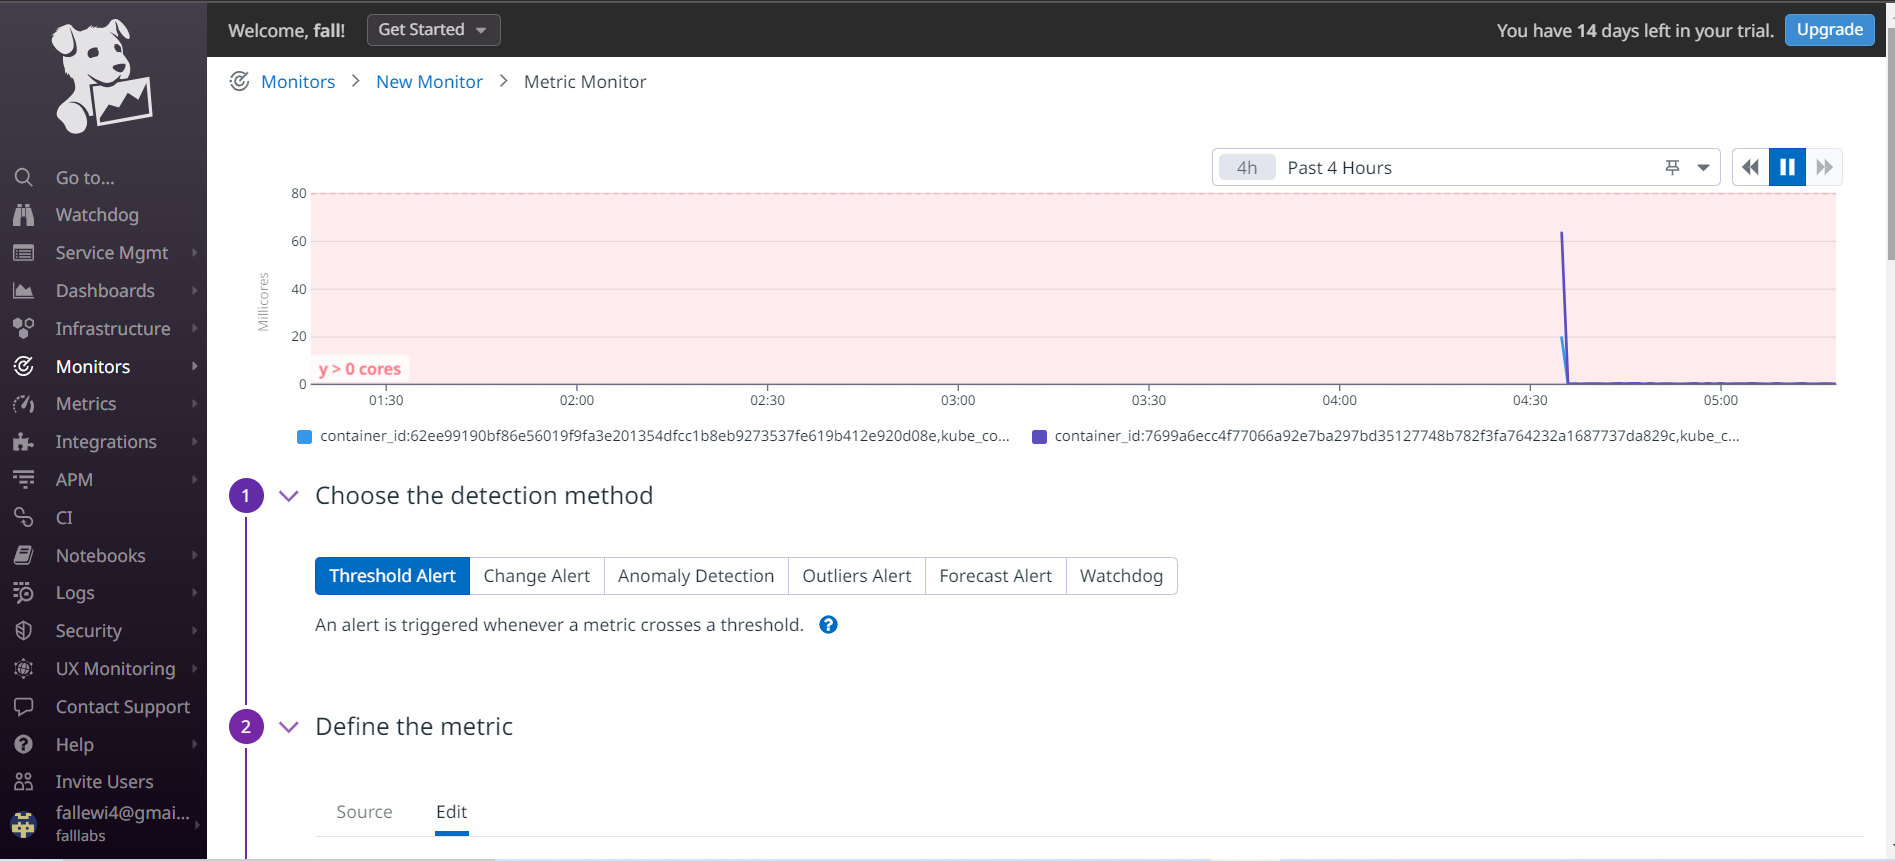Click the blue container legend swatch
Viewport: 1895px width, 861px height.
305,437
